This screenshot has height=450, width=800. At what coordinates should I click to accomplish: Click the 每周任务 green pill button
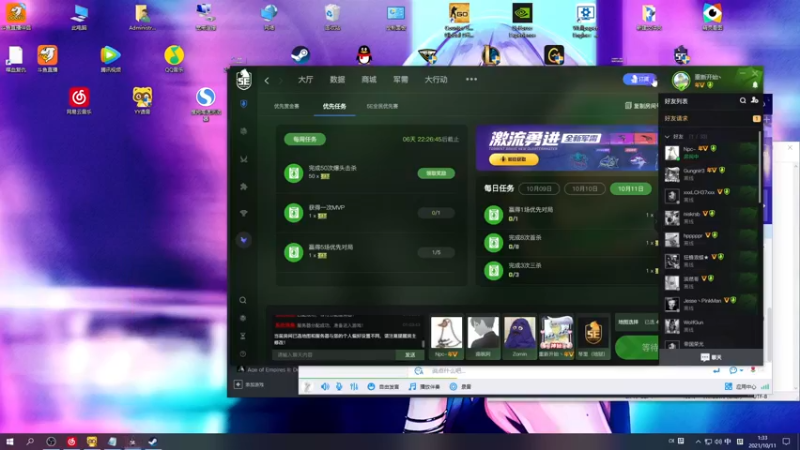[305, 139]
